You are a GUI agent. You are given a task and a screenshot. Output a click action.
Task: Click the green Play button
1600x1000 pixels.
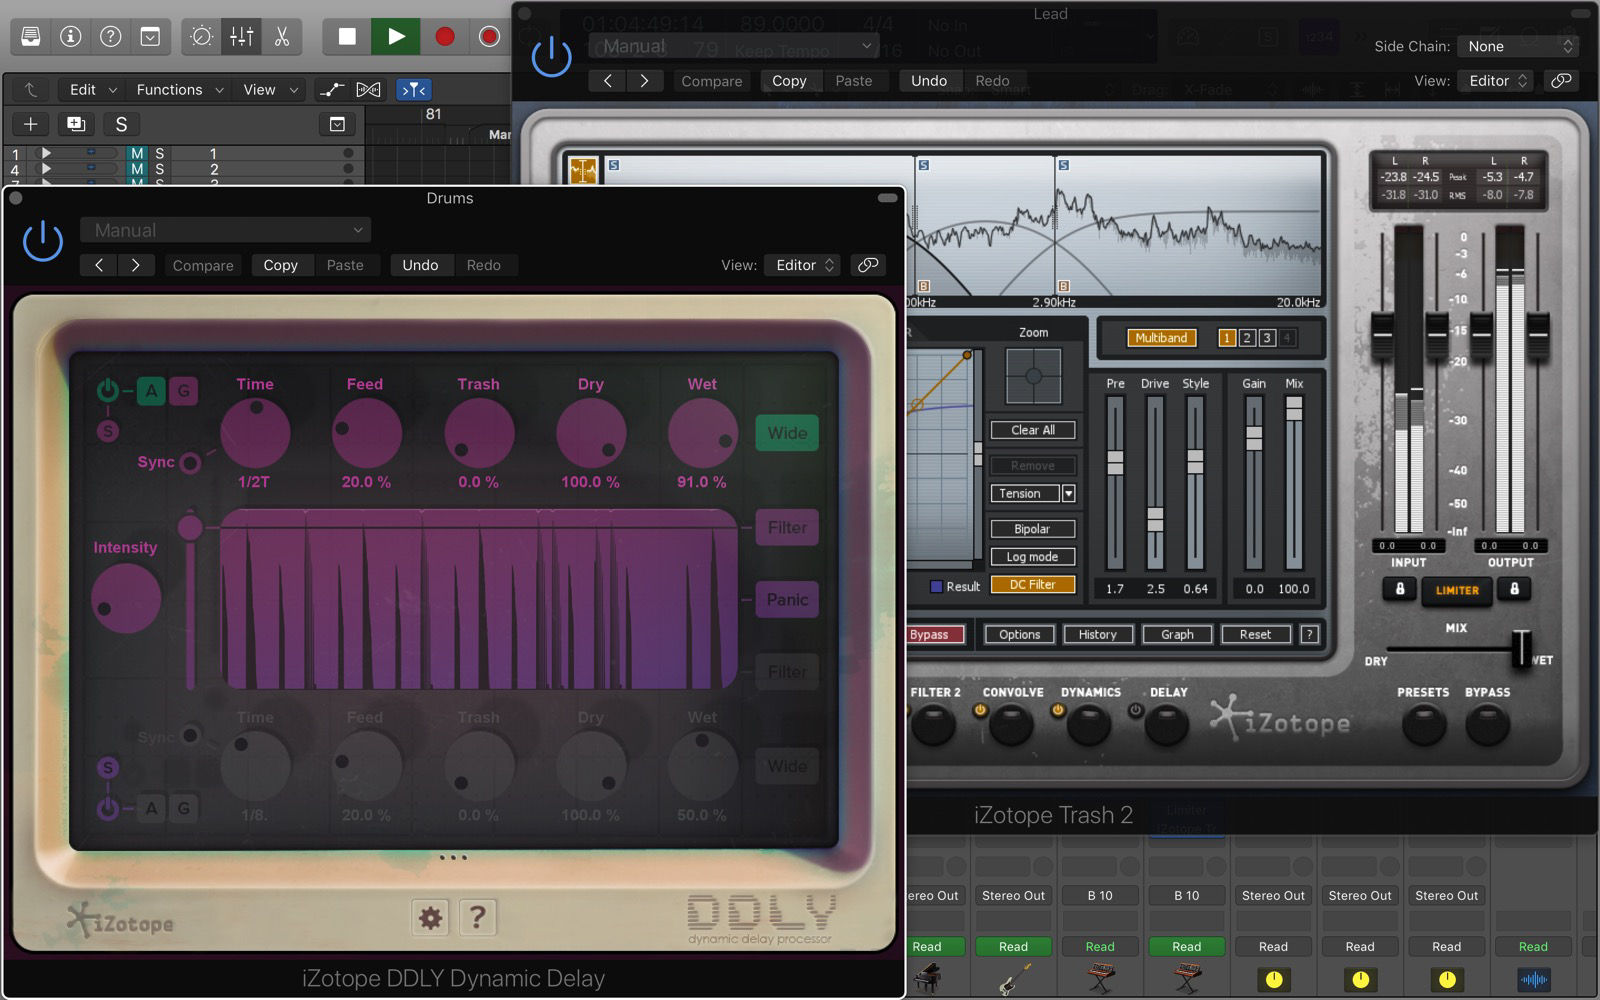(x=396, y=37)
